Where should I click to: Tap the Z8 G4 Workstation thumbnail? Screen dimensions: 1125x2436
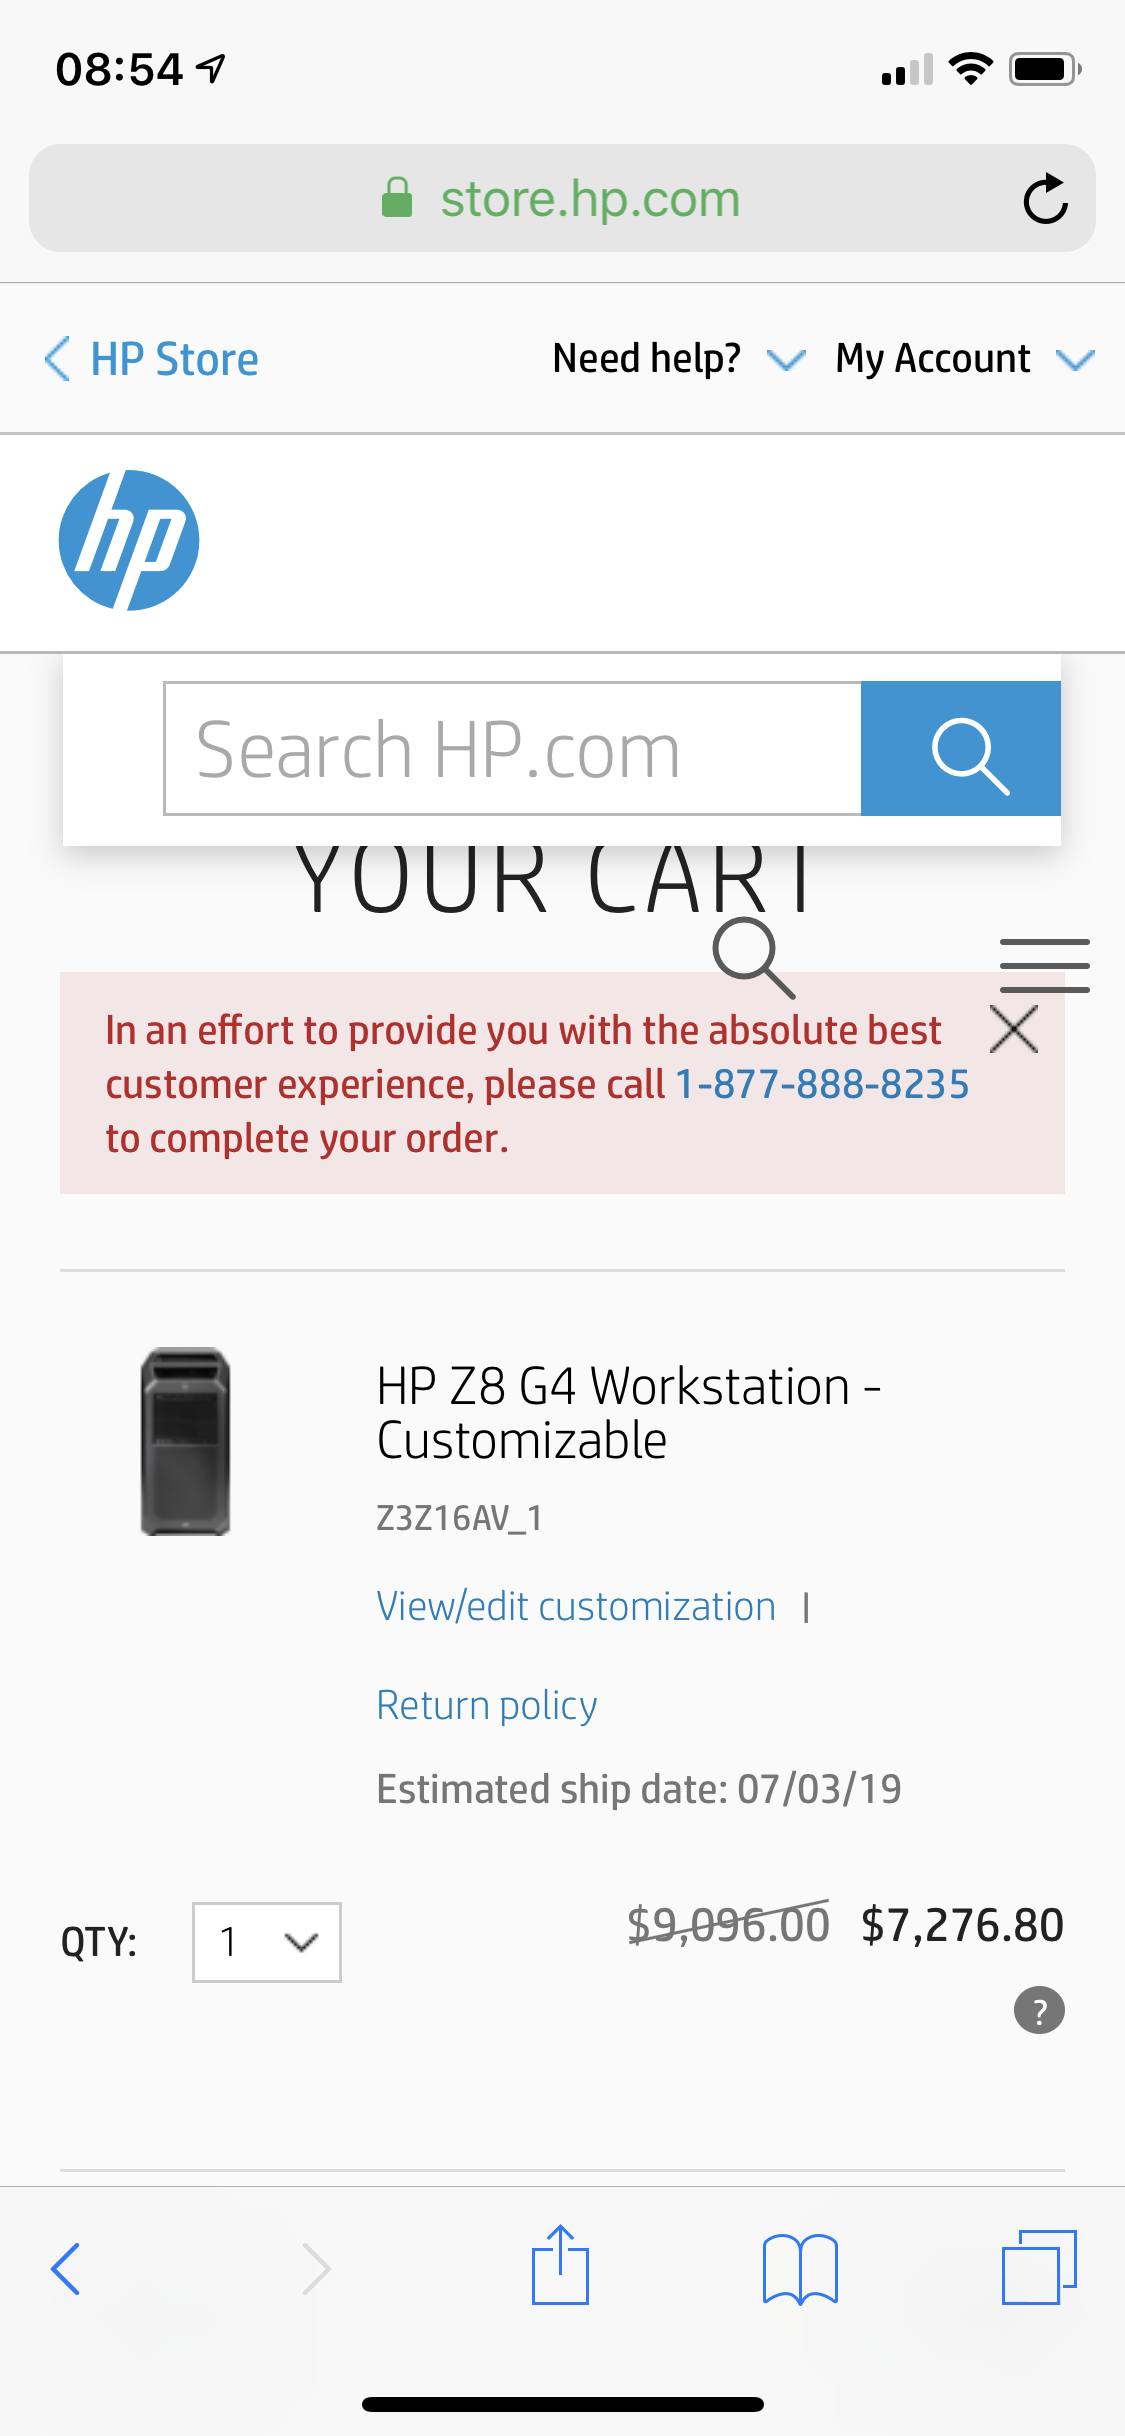[x=186, y=1441]
